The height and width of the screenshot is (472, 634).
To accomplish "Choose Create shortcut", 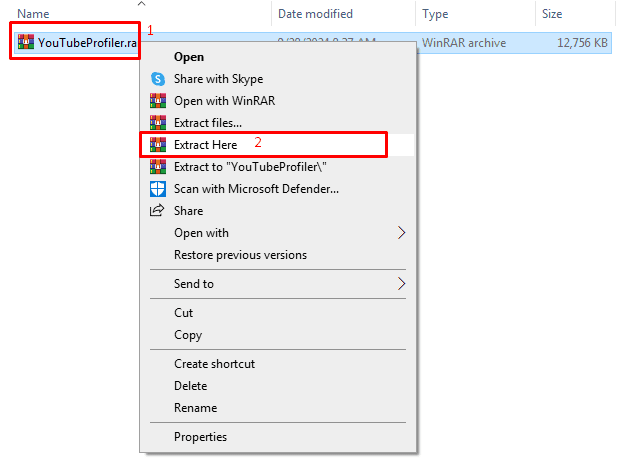I will [277, 364].
